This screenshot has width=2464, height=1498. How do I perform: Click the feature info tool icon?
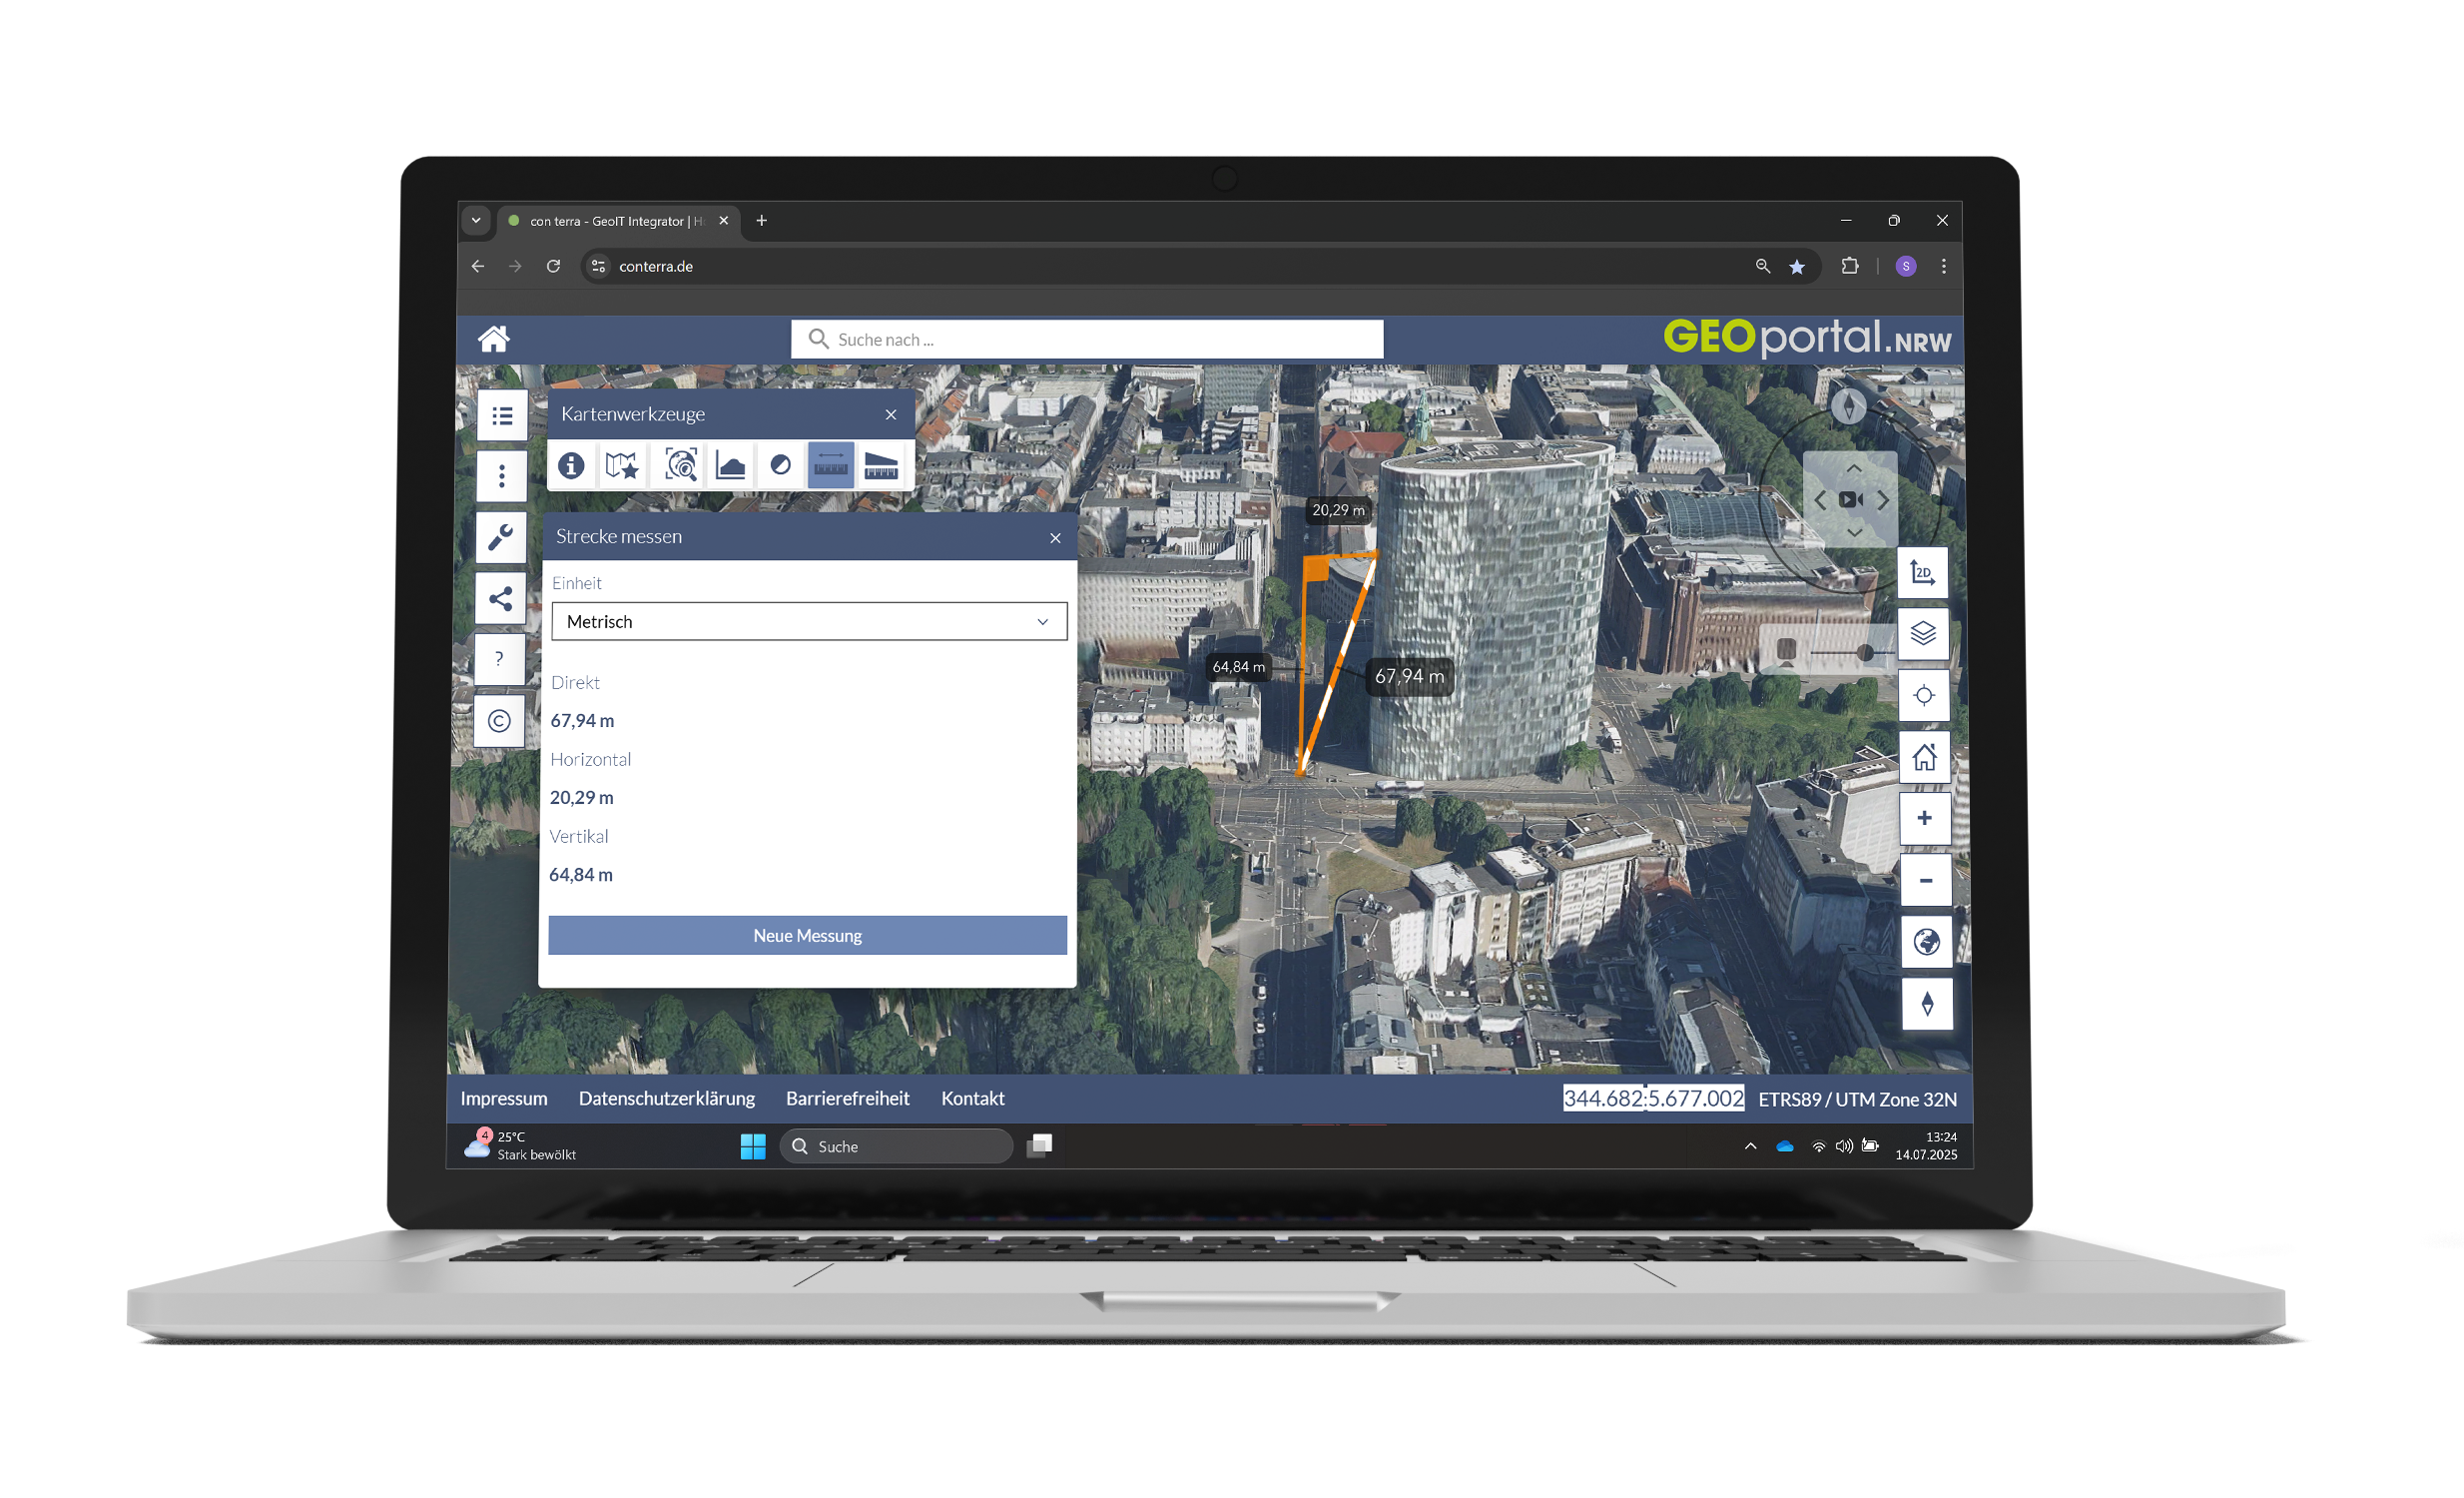pos(571,466)
